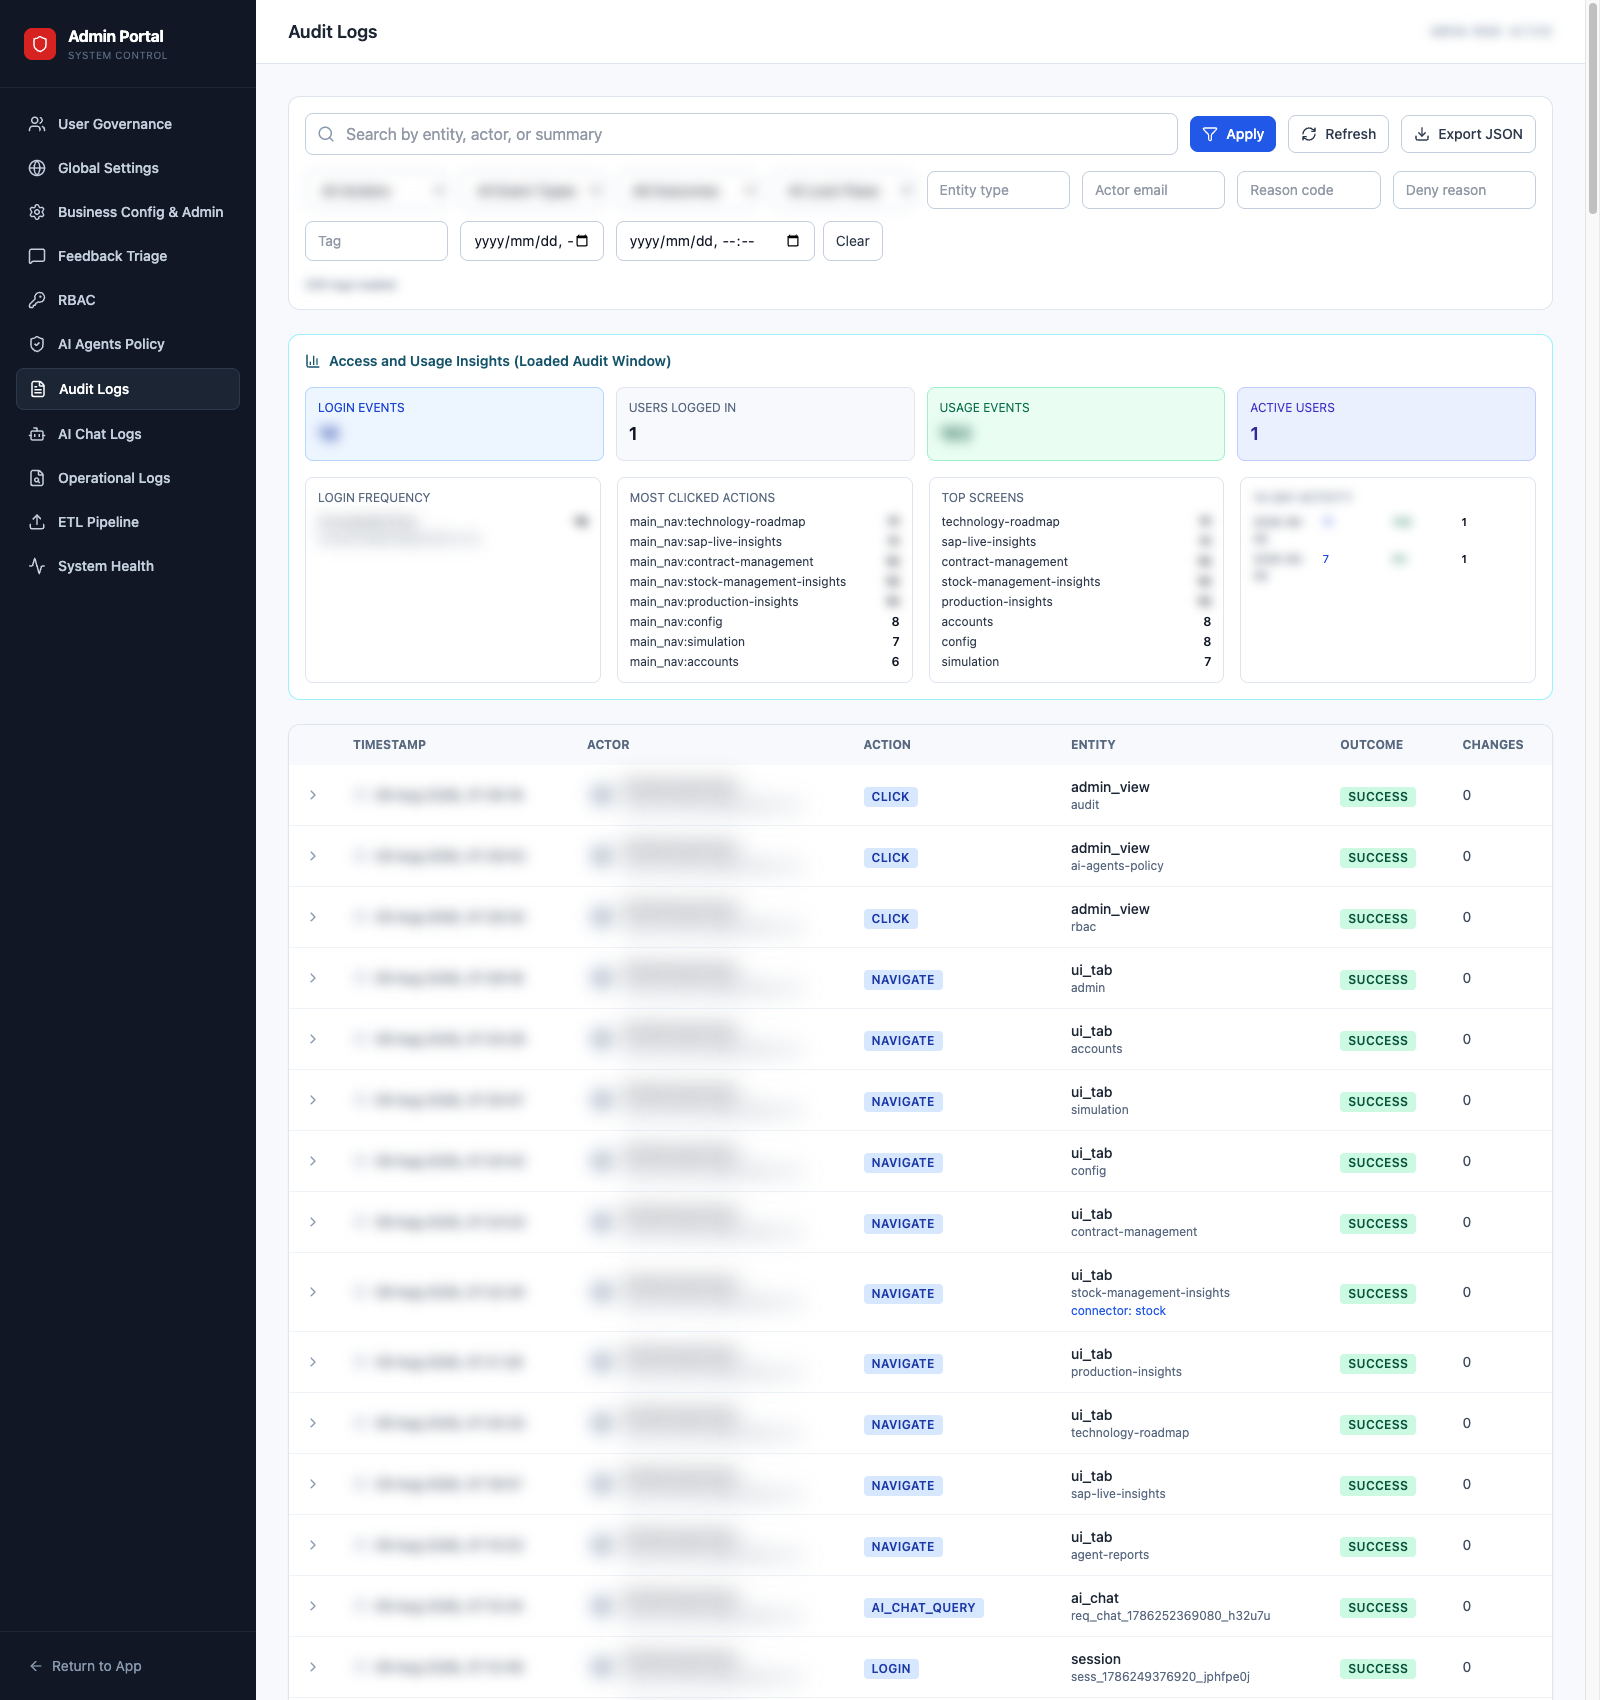Click the bar chart icon beside Access and Usage Insights
The width and height of the screenshot is (1600, 1700).
(313, 361)
